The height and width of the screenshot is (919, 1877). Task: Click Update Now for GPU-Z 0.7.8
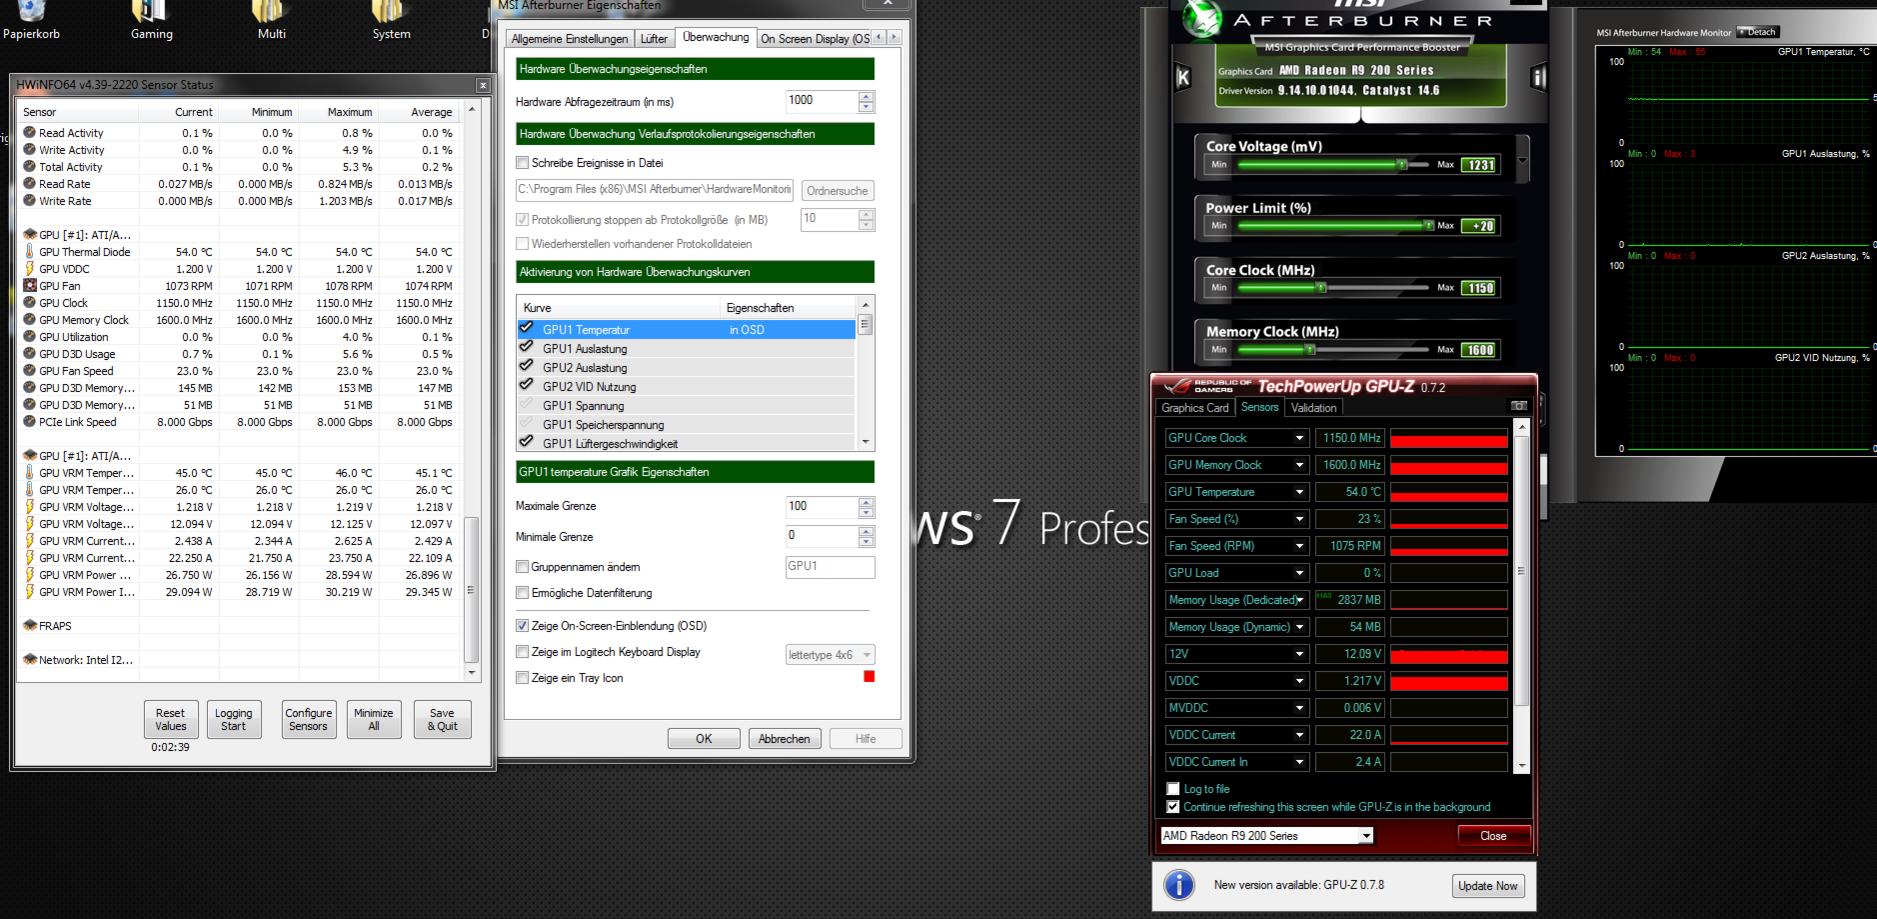coord(1487,886)
